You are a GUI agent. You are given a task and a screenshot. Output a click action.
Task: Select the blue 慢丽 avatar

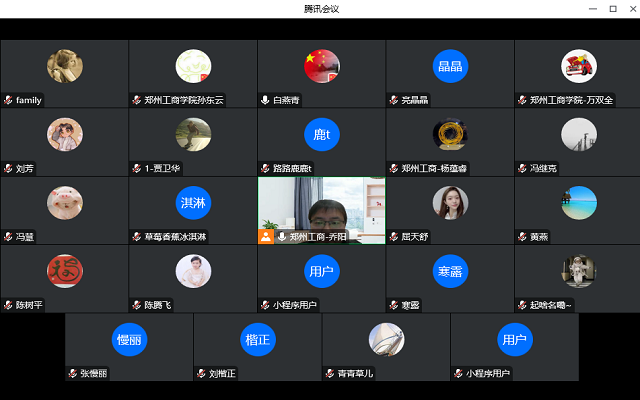[129, 339]
